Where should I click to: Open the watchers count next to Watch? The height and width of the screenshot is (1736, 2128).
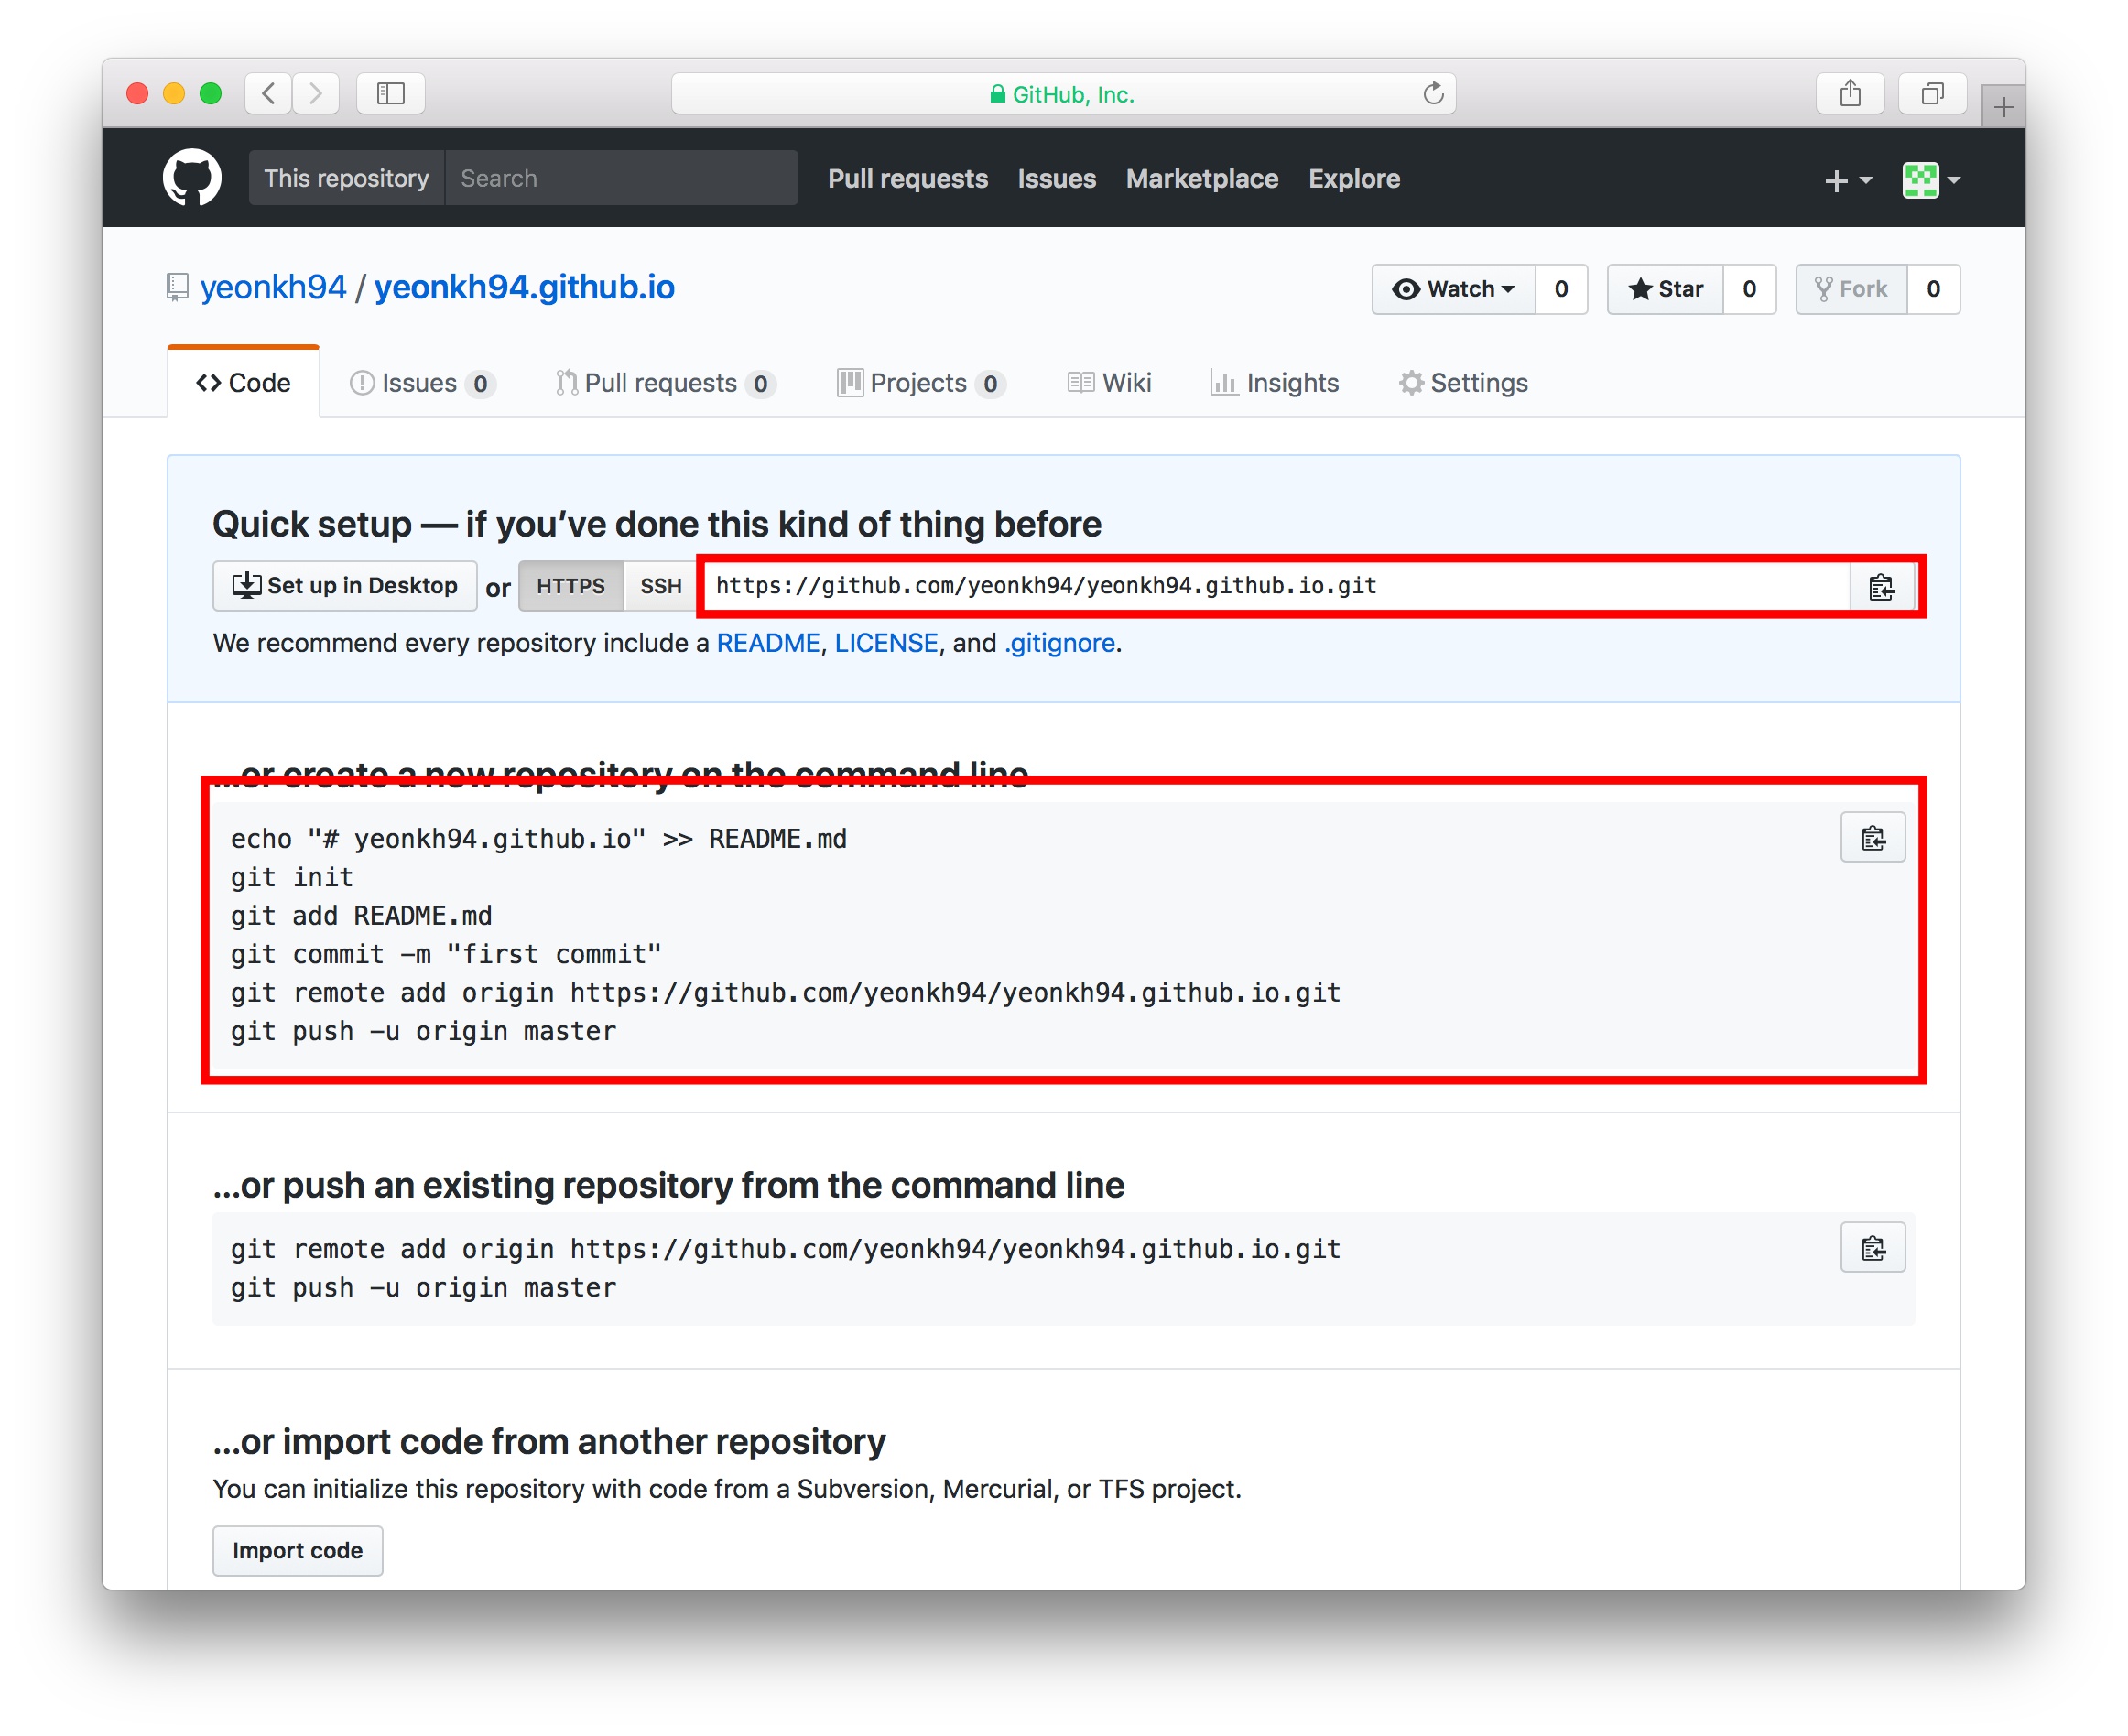pyautogui.click(x=1561, y=289)
